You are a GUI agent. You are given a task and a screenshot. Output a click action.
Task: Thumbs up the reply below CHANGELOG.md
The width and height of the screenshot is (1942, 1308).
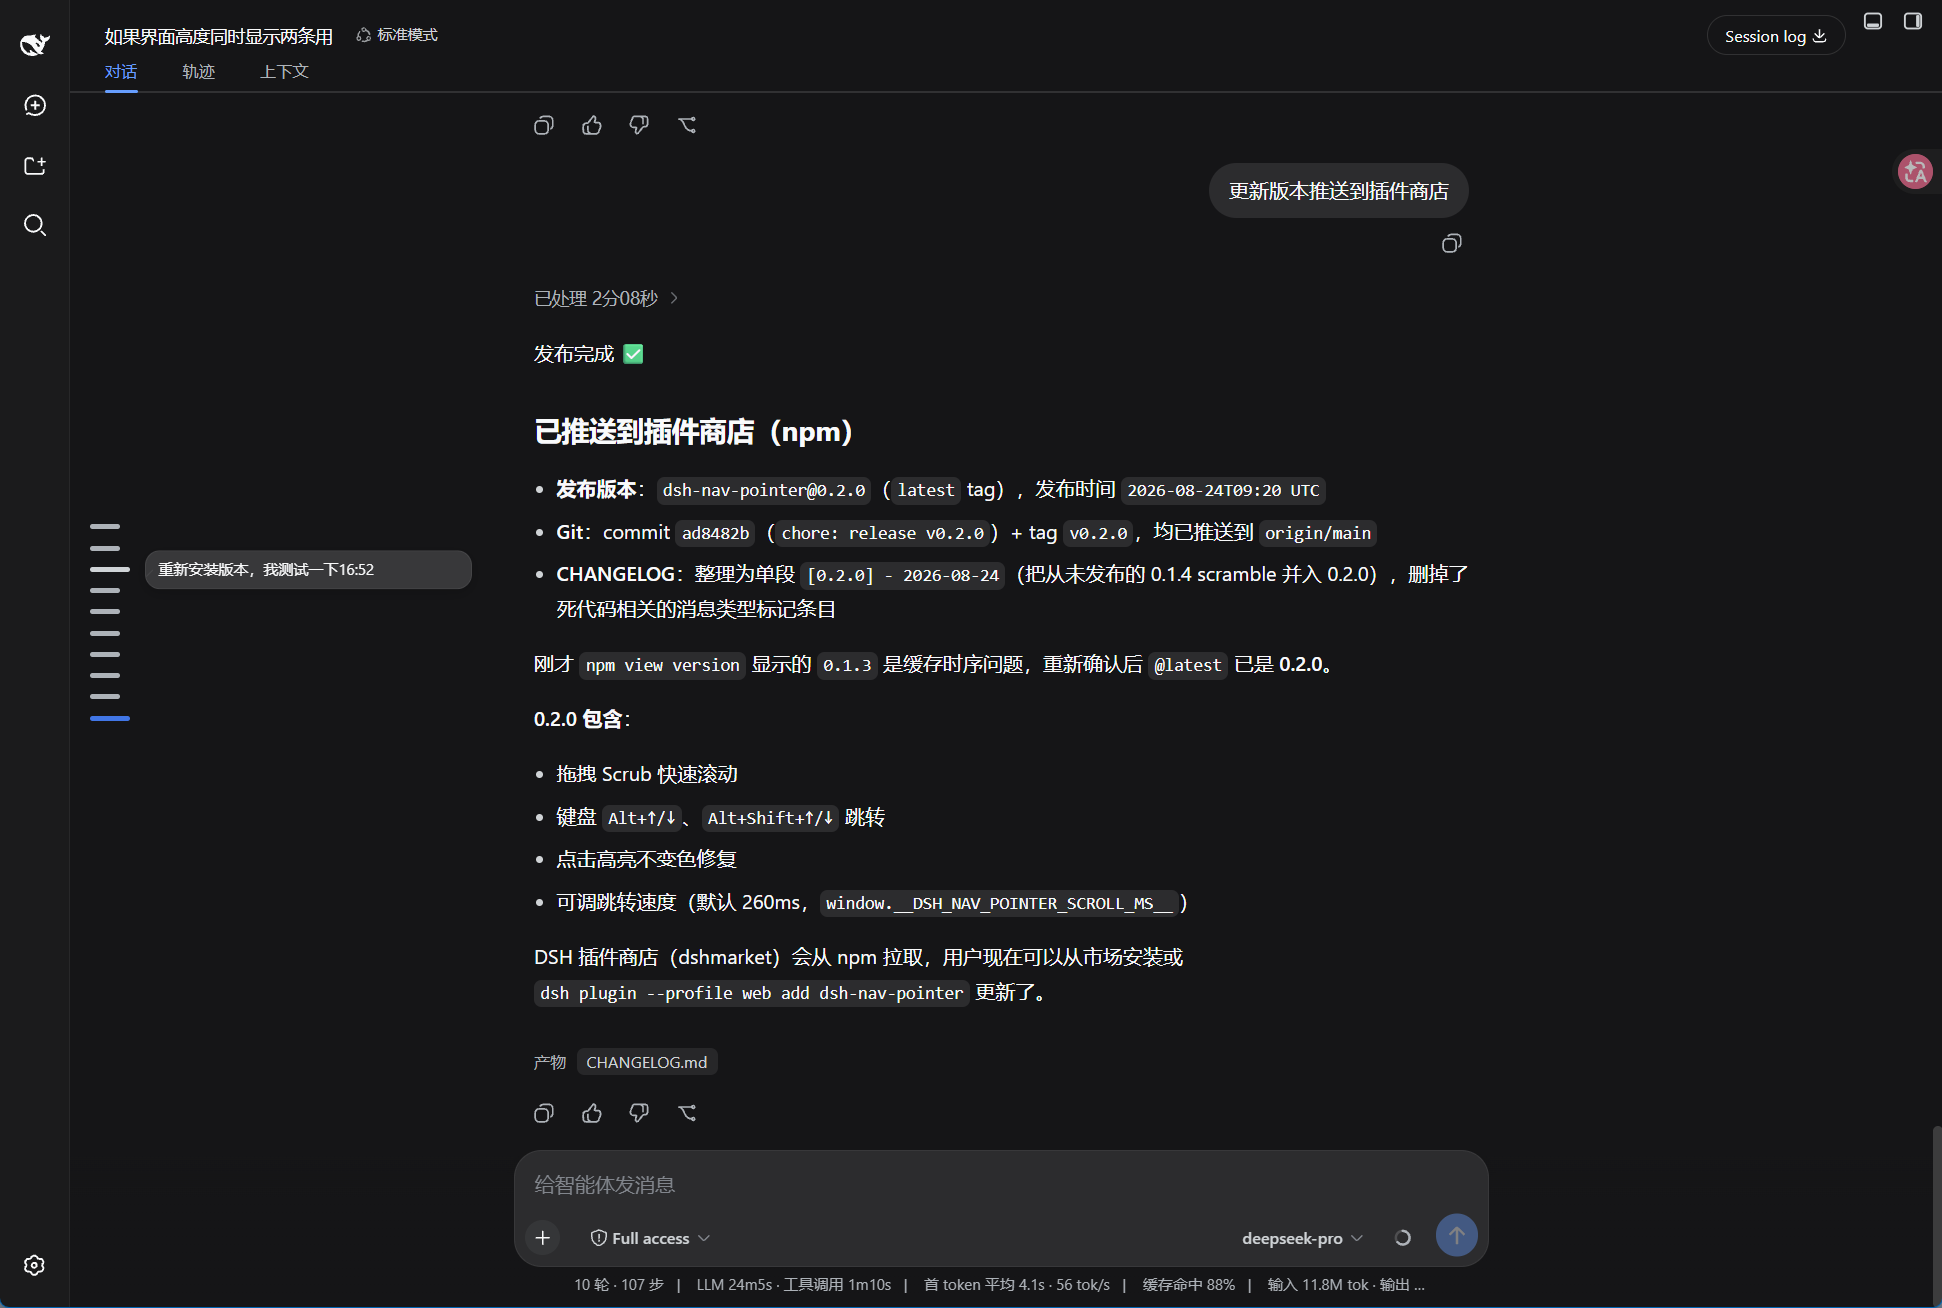592,1113
